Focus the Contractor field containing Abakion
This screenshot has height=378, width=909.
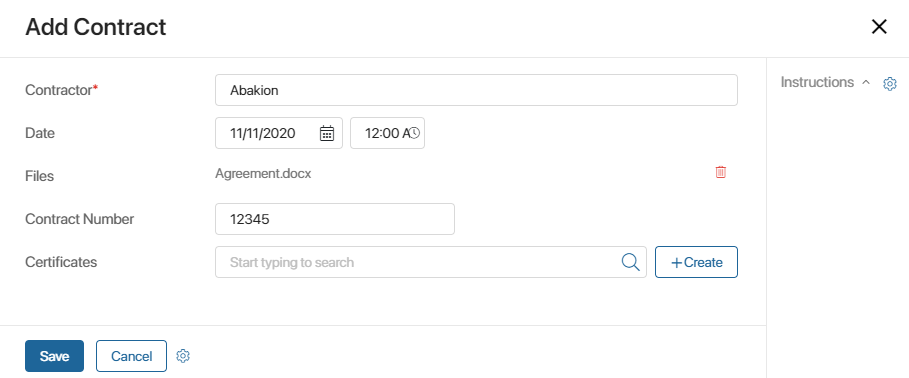(x=477, y=90)
